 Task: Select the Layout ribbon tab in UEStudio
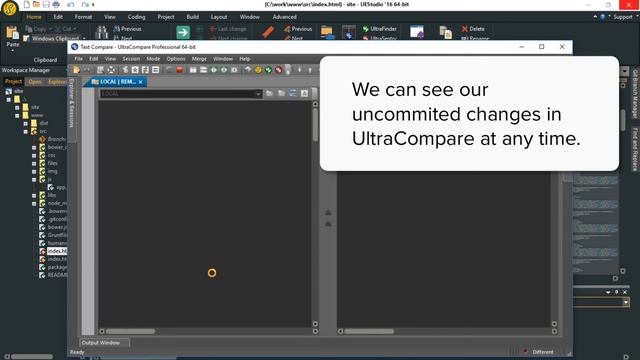click(x=219, y=17)
